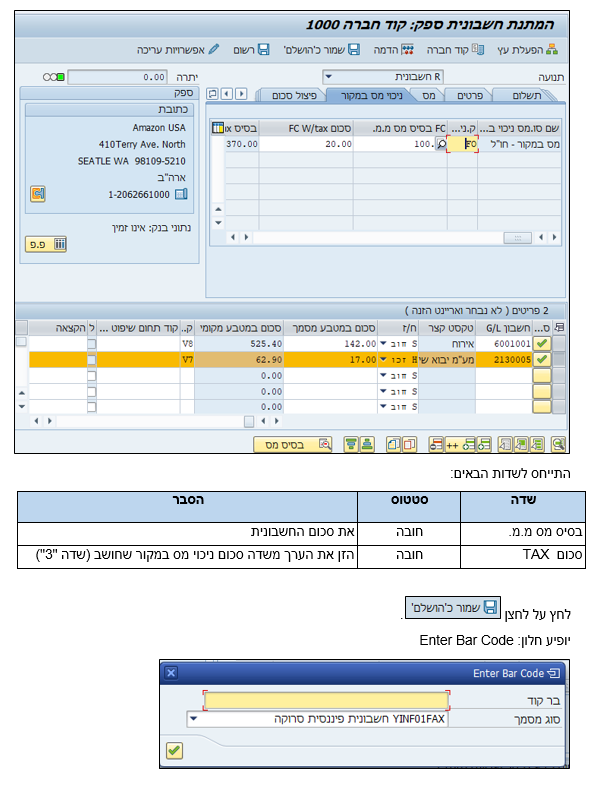Click the הפעלת עץ tree toolbar icon

click(x=552, y=49)
